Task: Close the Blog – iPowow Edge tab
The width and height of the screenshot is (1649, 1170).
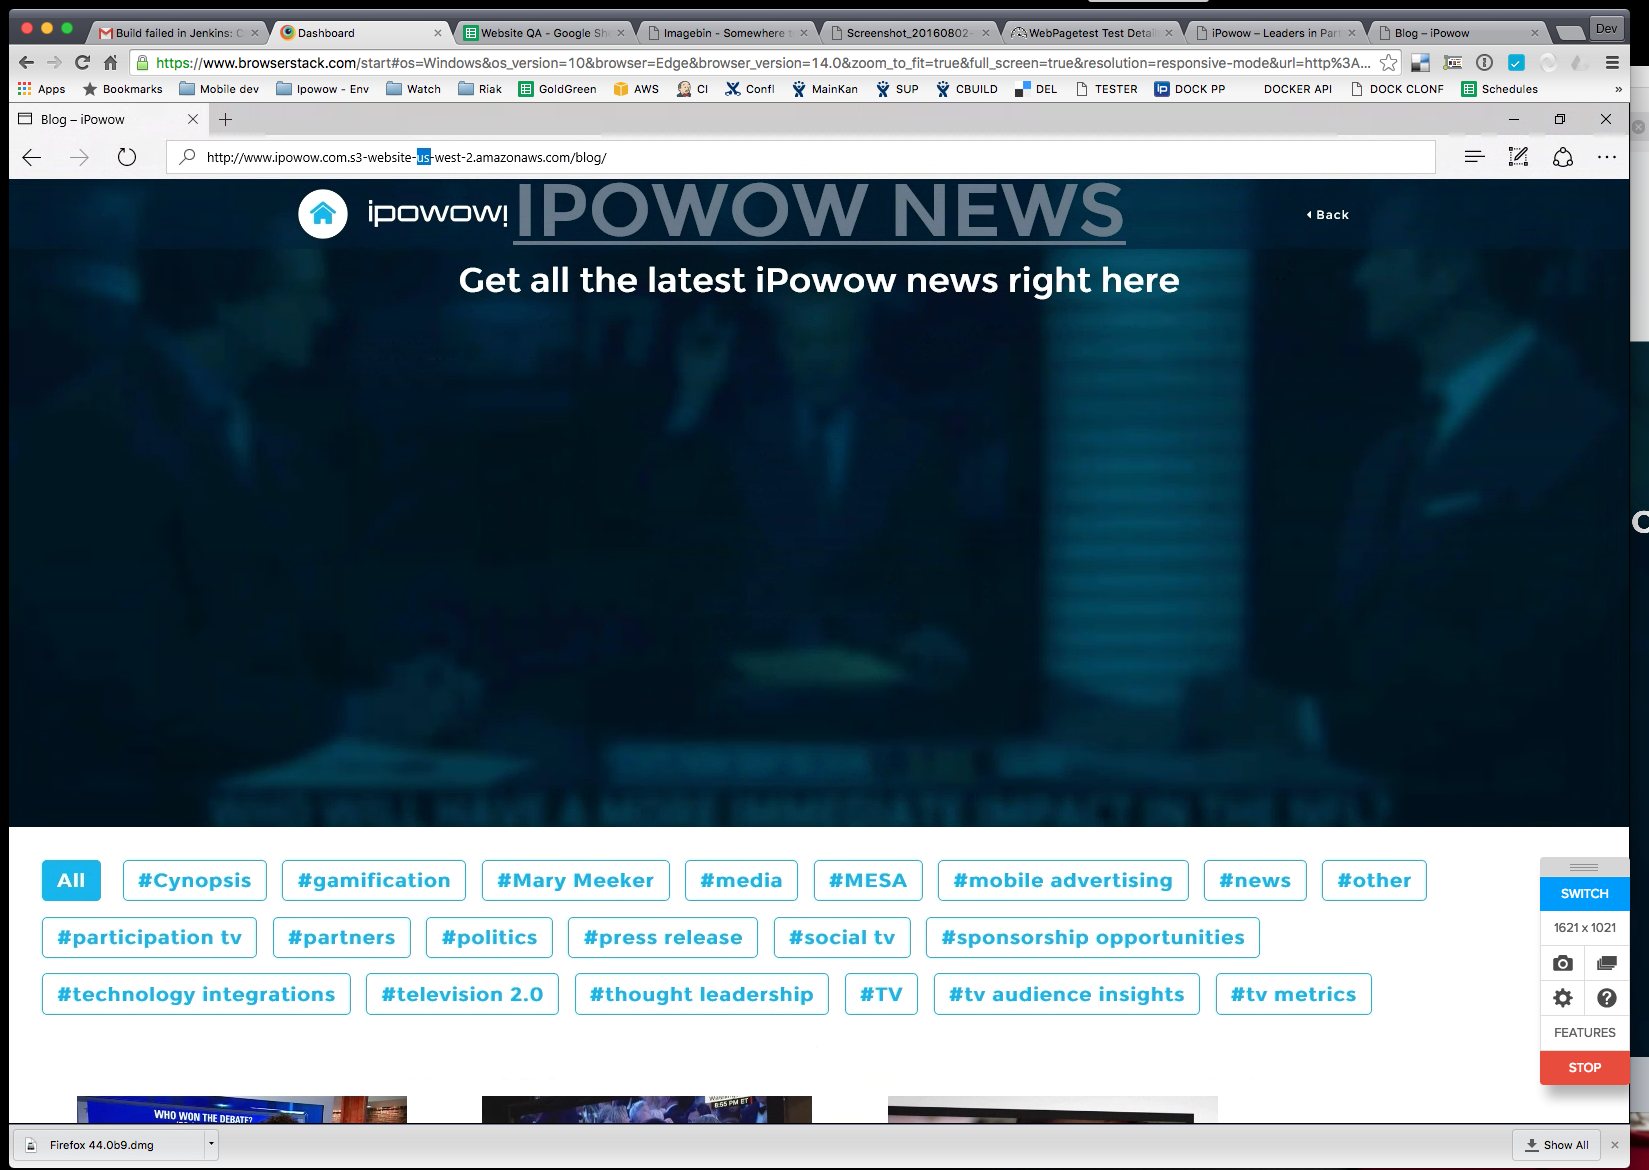Action: 193,119
